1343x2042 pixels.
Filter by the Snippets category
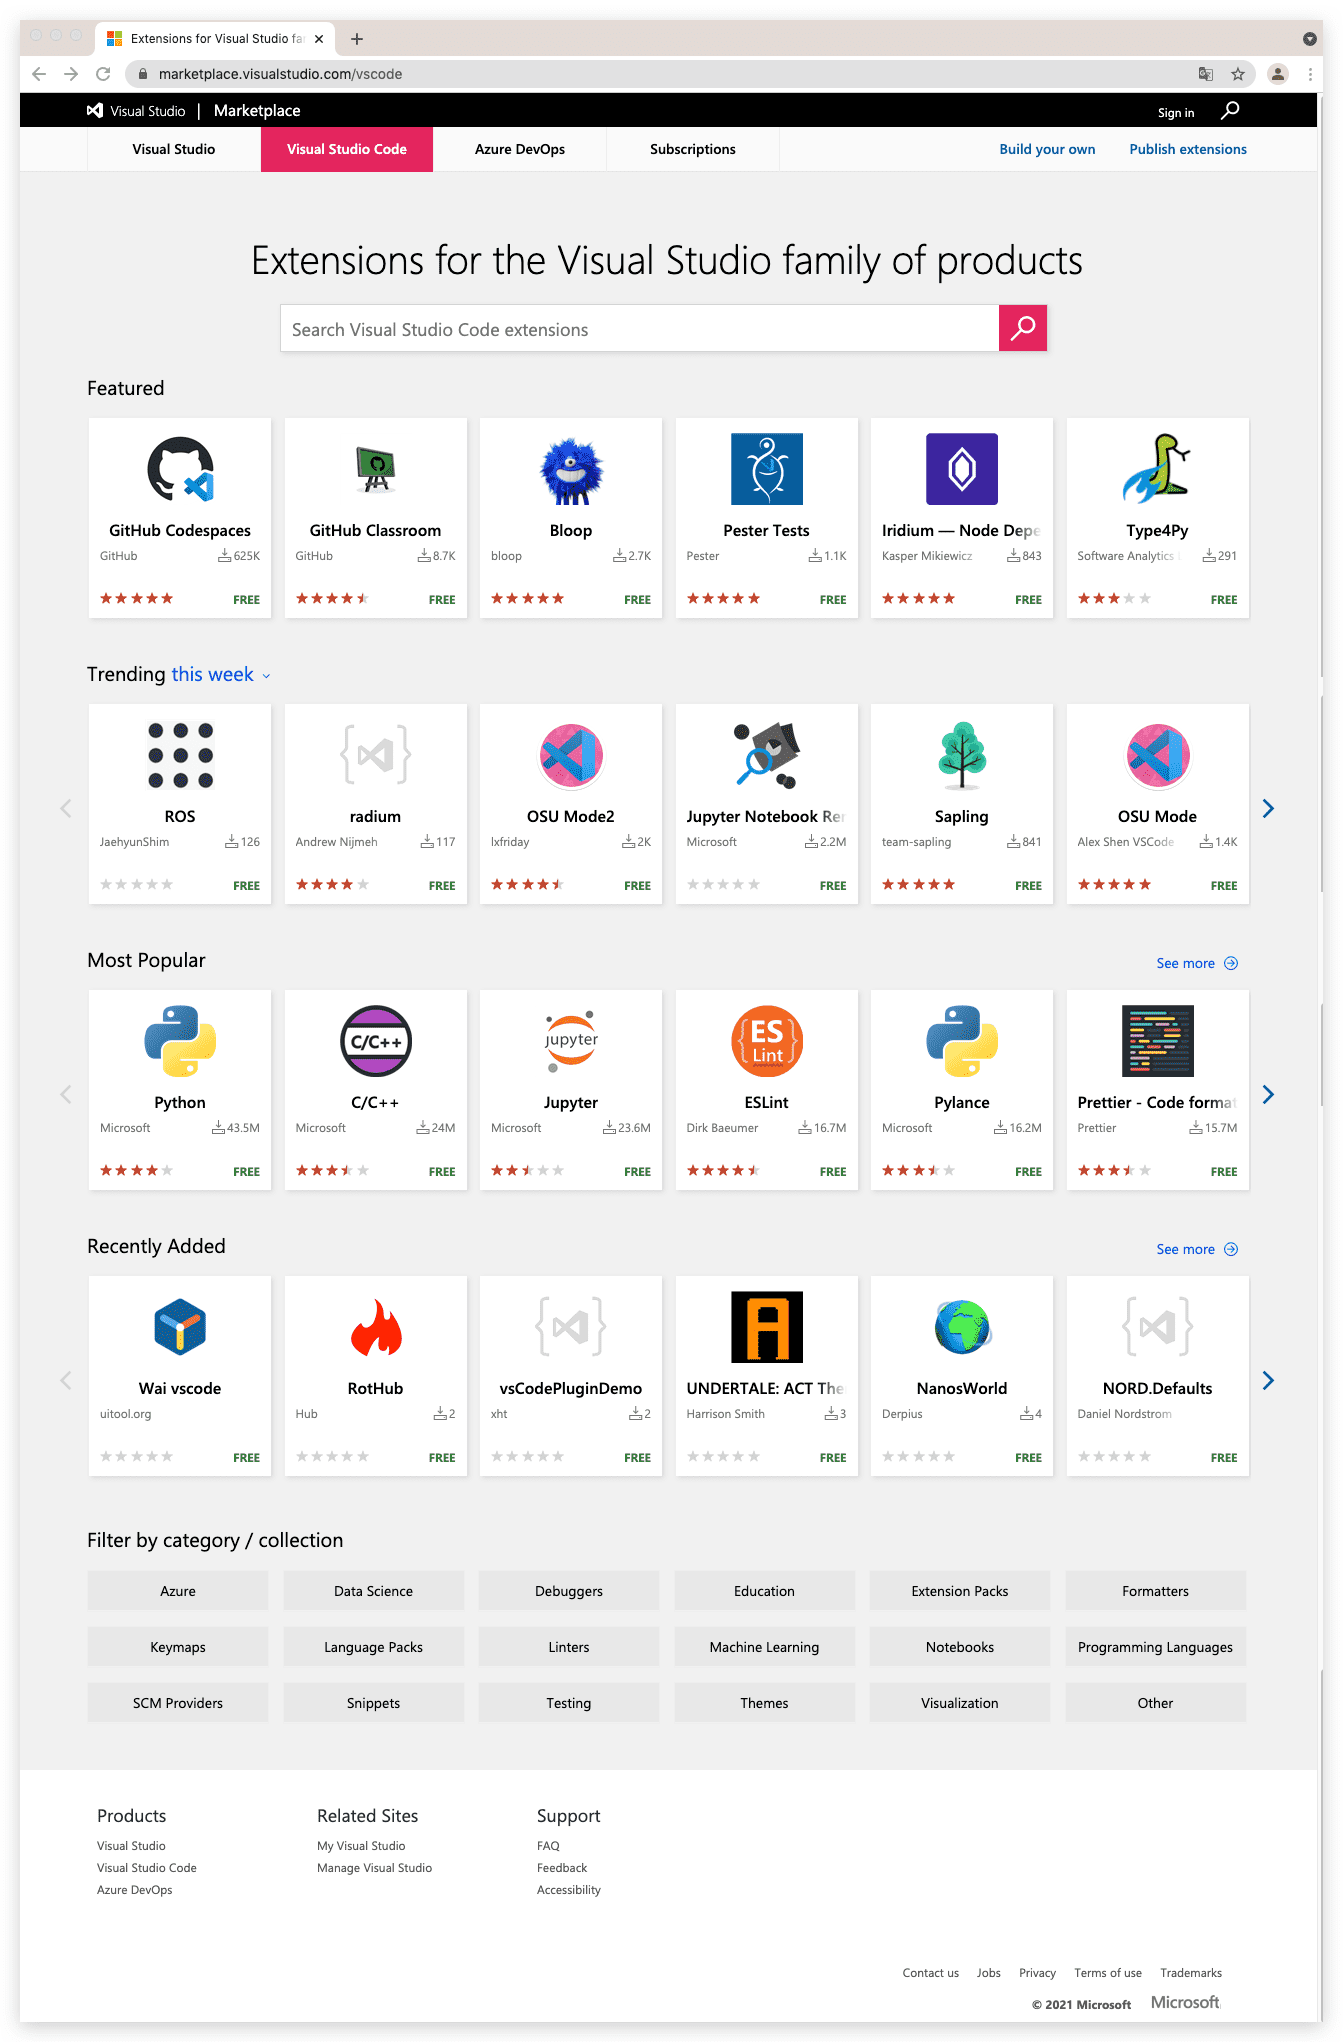coord(373,1703)
